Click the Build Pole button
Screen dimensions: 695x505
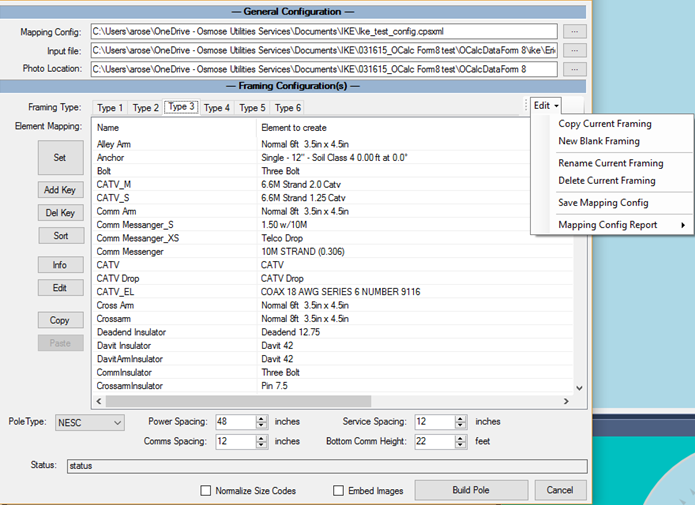tap(471, 490)
